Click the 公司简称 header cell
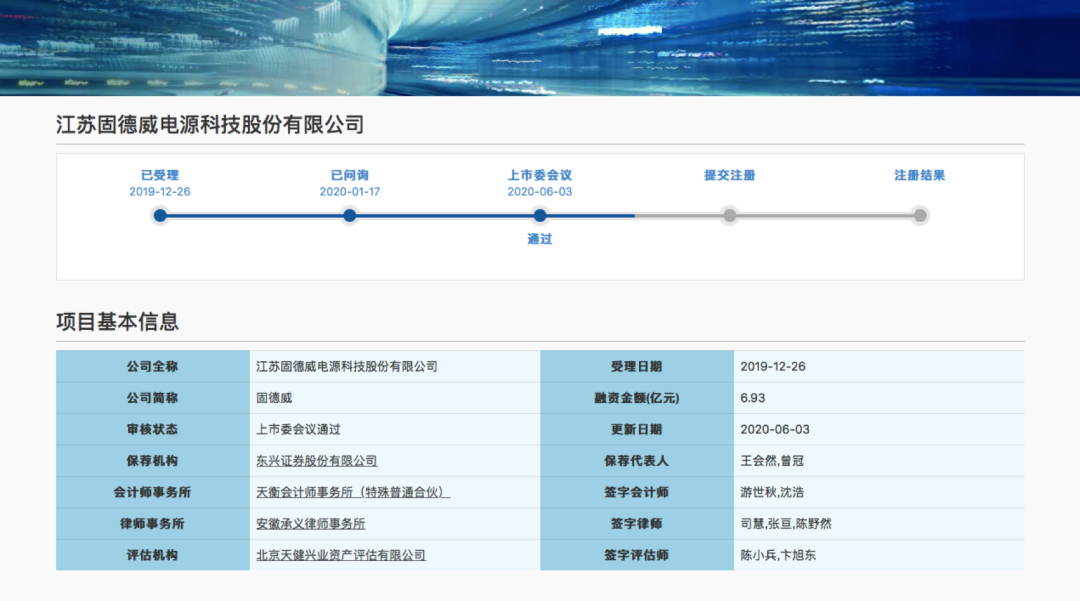Viewport: 1080px width, 601px height. [153, 398]
